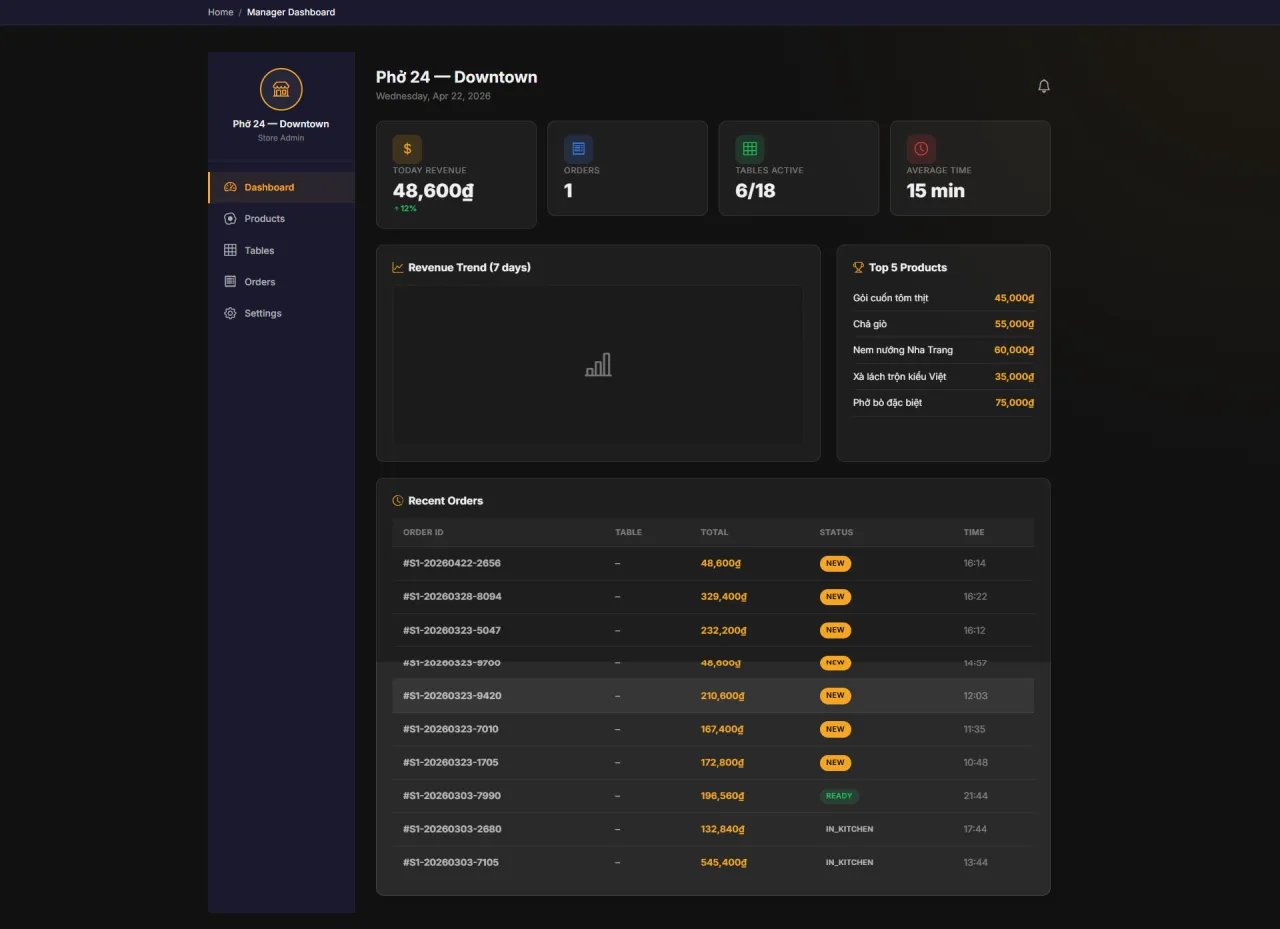Click the Revenue Trend chart line icon
Screen dimensions: 1280x929
(x=398, y=267)
